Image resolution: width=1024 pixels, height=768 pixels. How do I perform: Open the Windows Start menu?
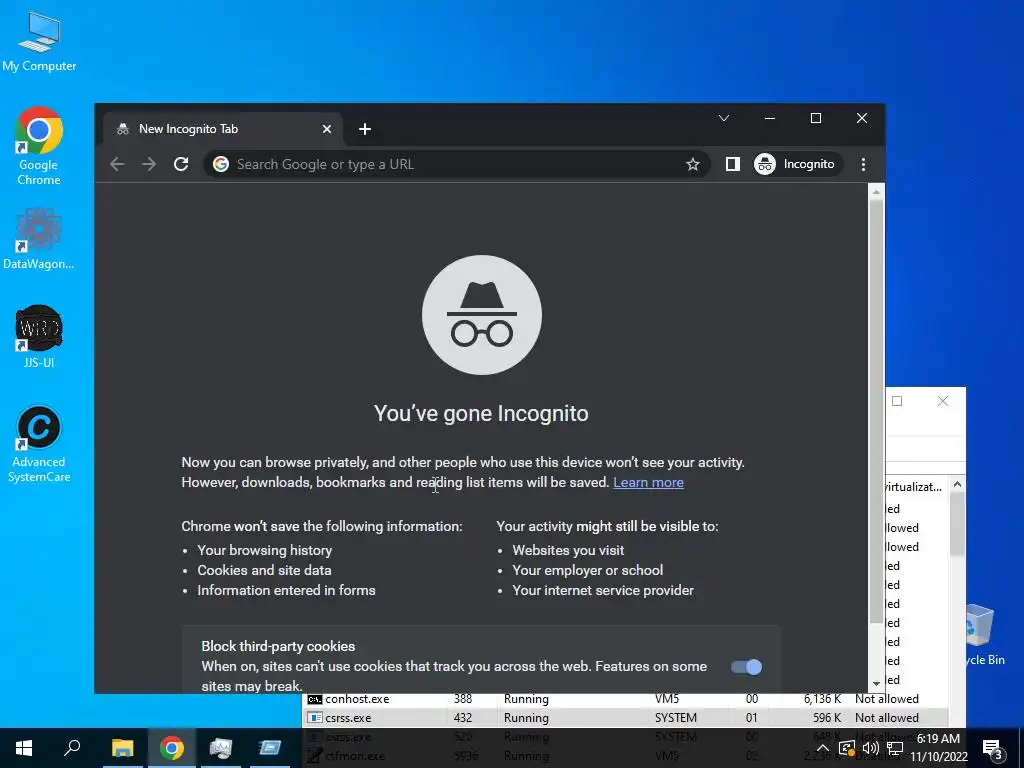point(24,748)
